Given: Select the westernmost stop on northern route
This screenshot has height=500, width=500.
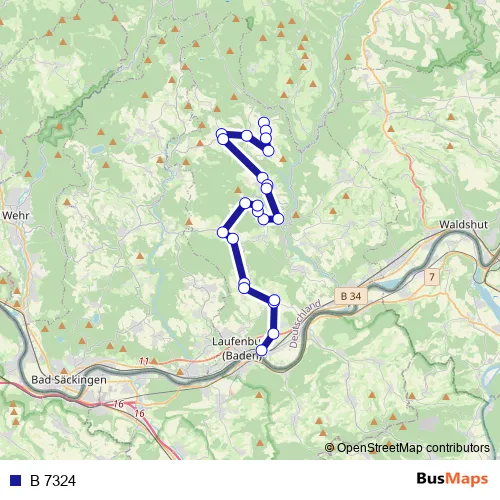Looking at the screenshot, I should (222, 135).
